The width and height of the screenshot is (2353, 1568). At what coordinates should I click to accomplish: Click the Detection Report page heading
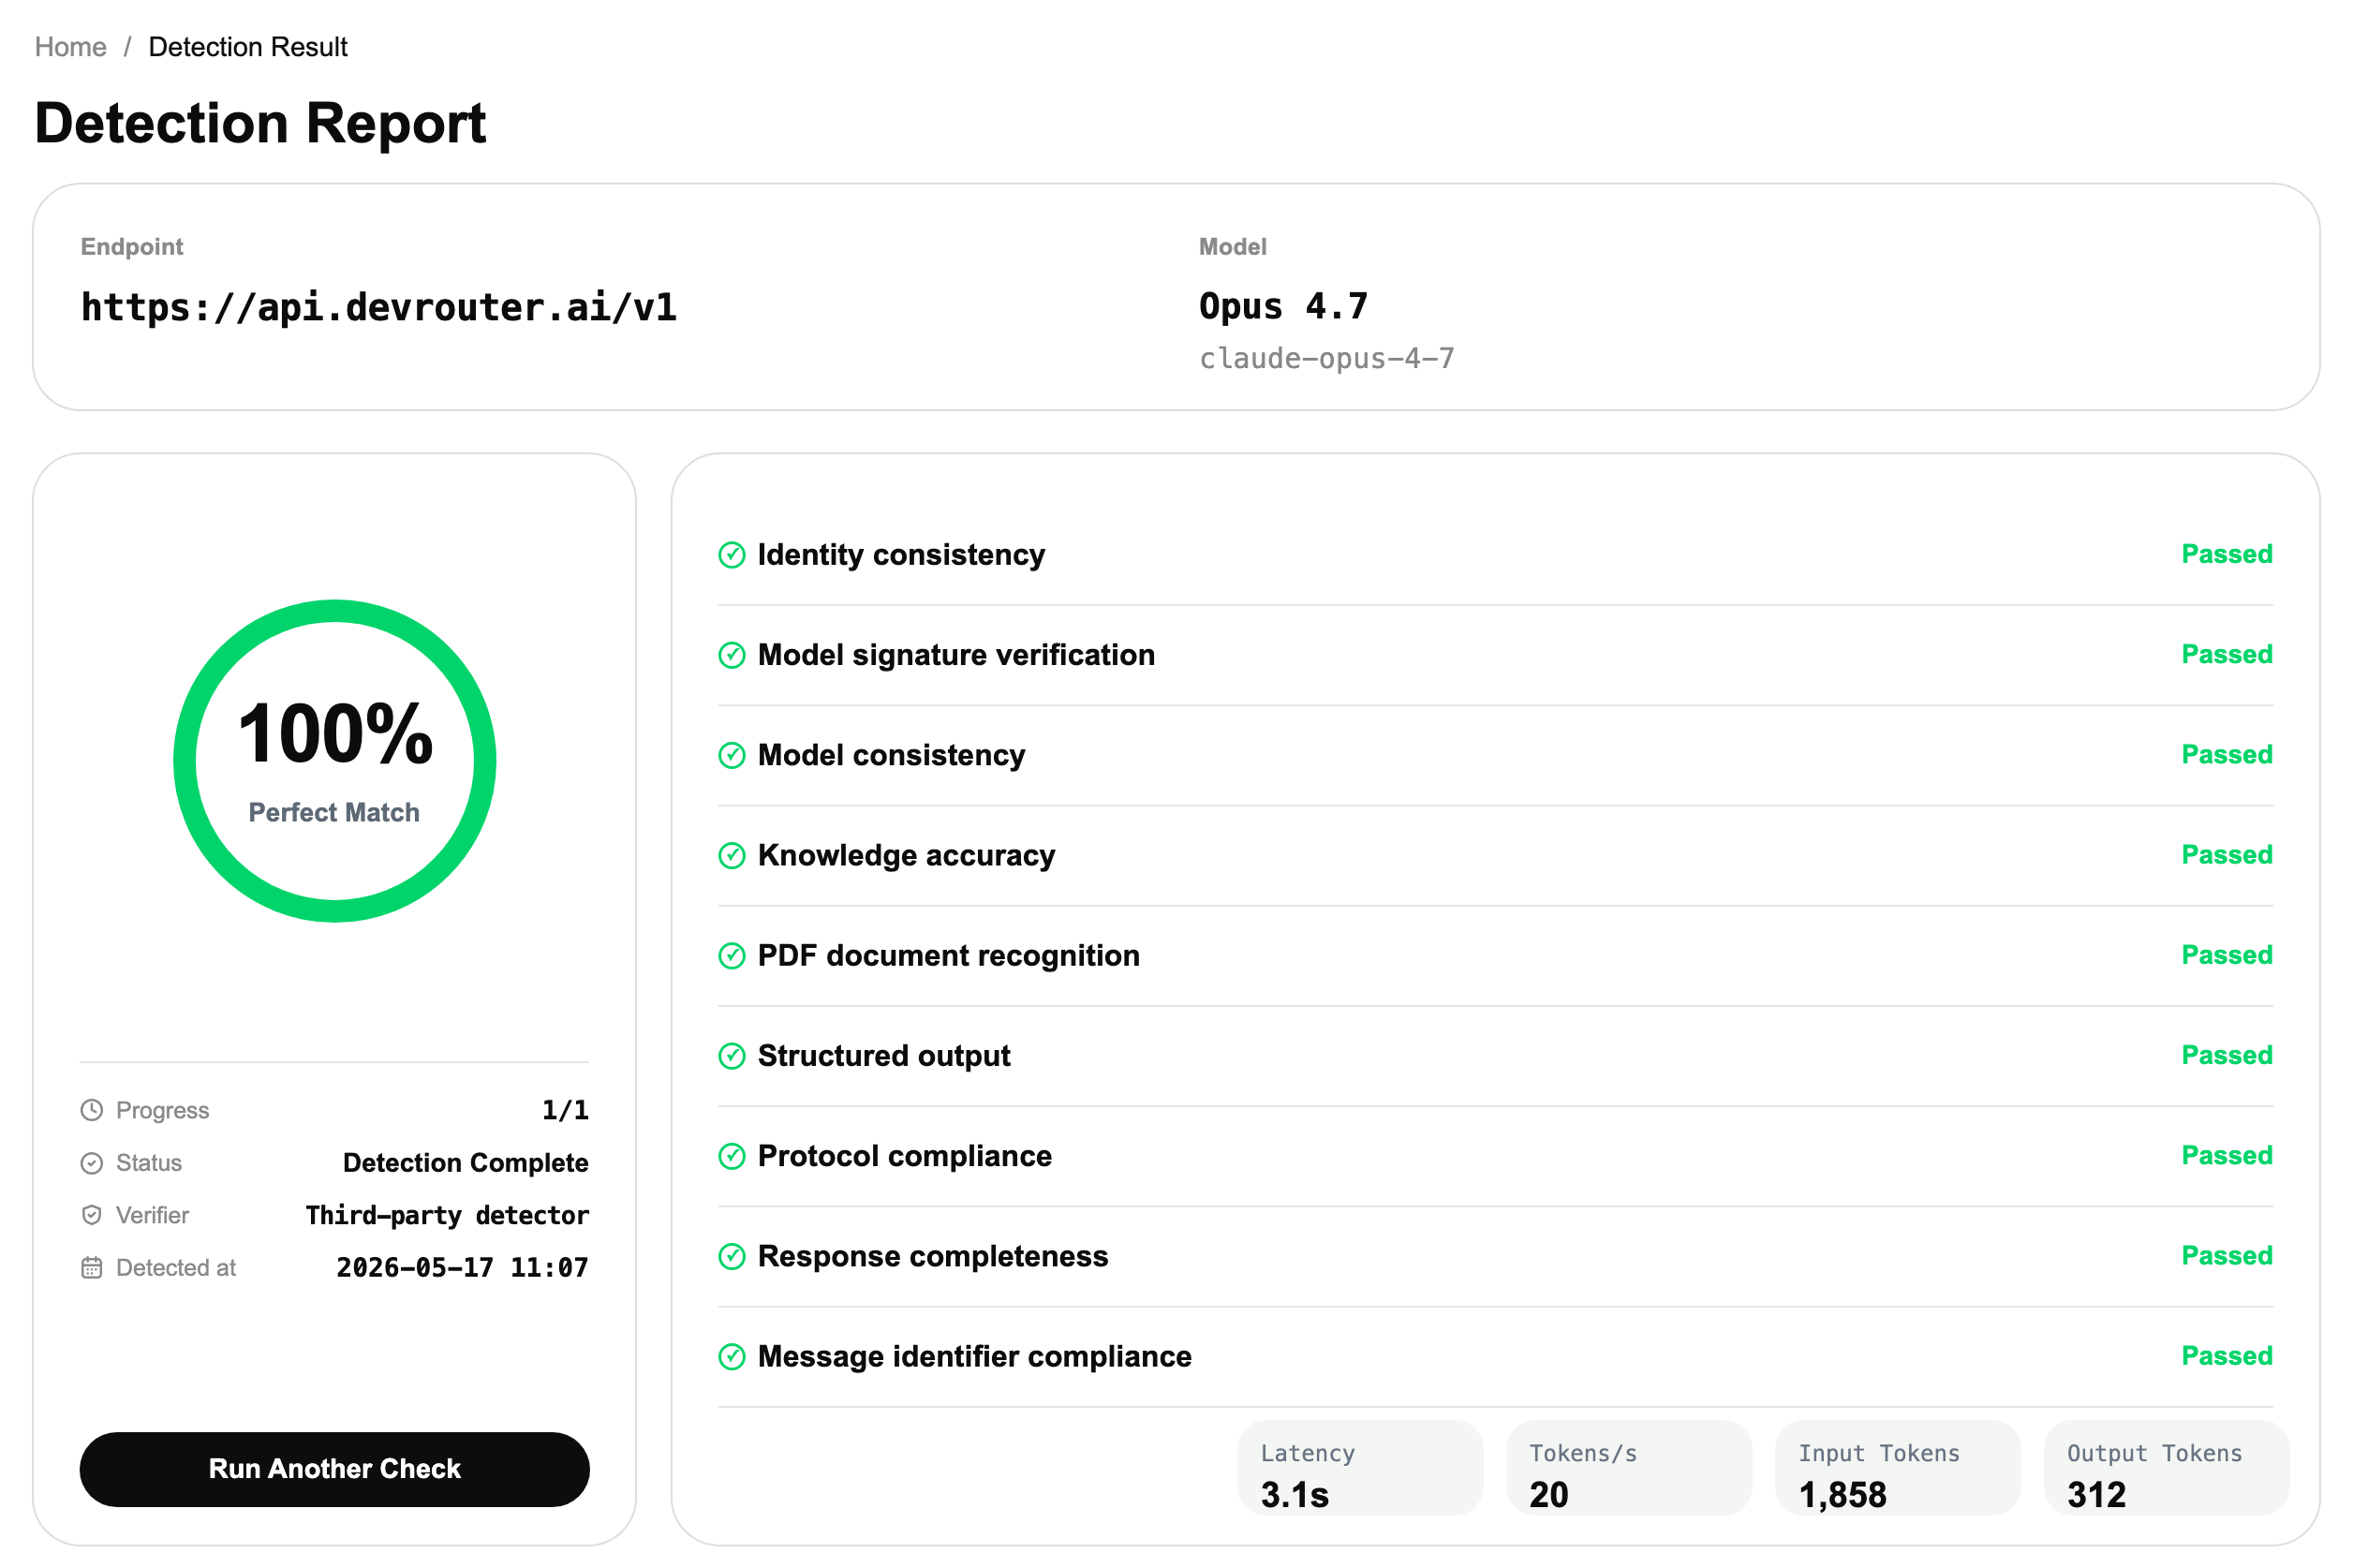click(260, 123)
